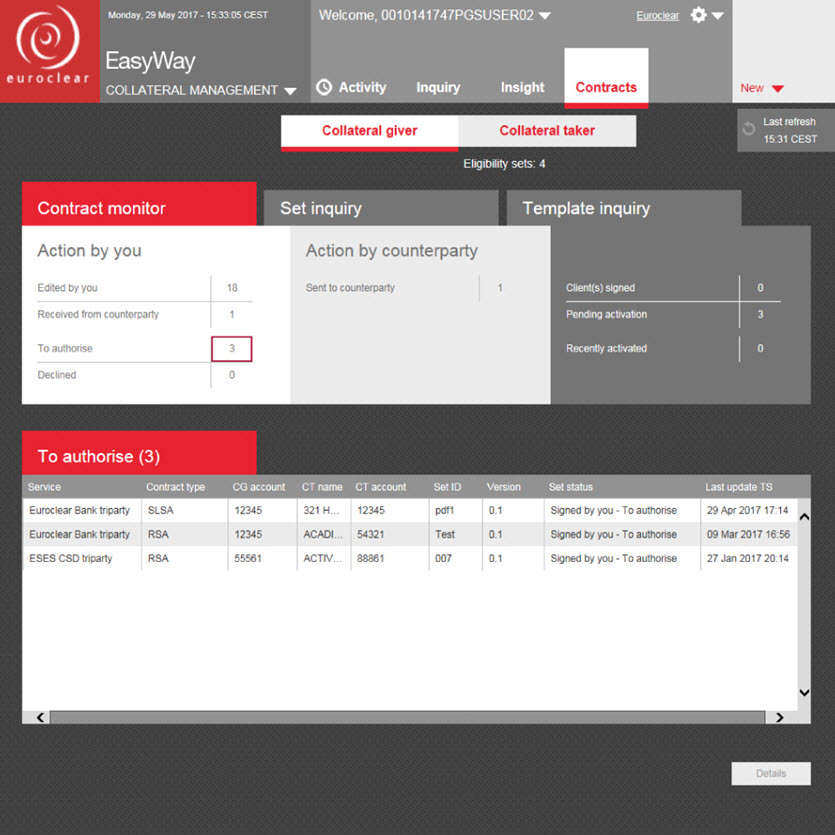835x835 pixels.
Task: Click the Last refresh circular arrow icon
Action: tap(749, 129)
